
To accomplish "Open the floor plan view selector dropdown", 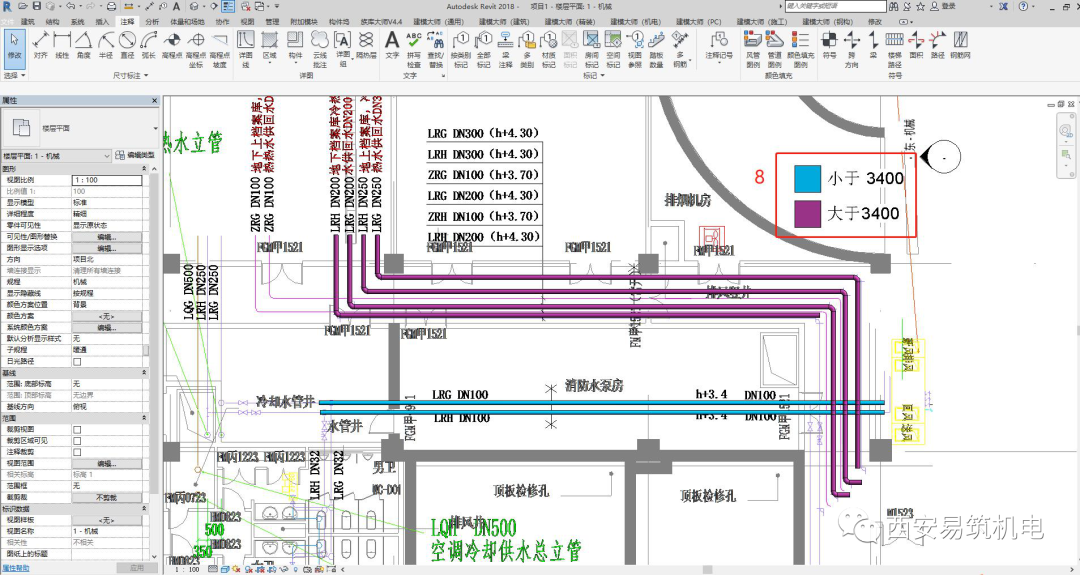I will [56, 156].
